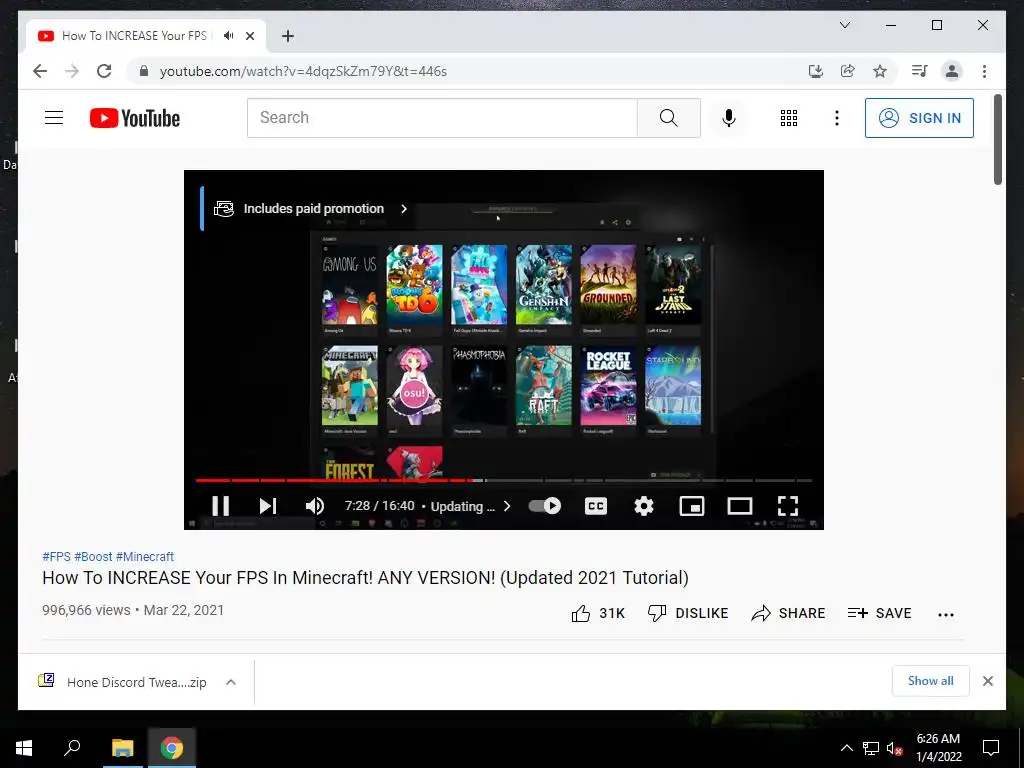Image resolution: width=1024 pixels, height=768 pixels.
Task: Open the tab search dropdown
Action: (844, 25)
